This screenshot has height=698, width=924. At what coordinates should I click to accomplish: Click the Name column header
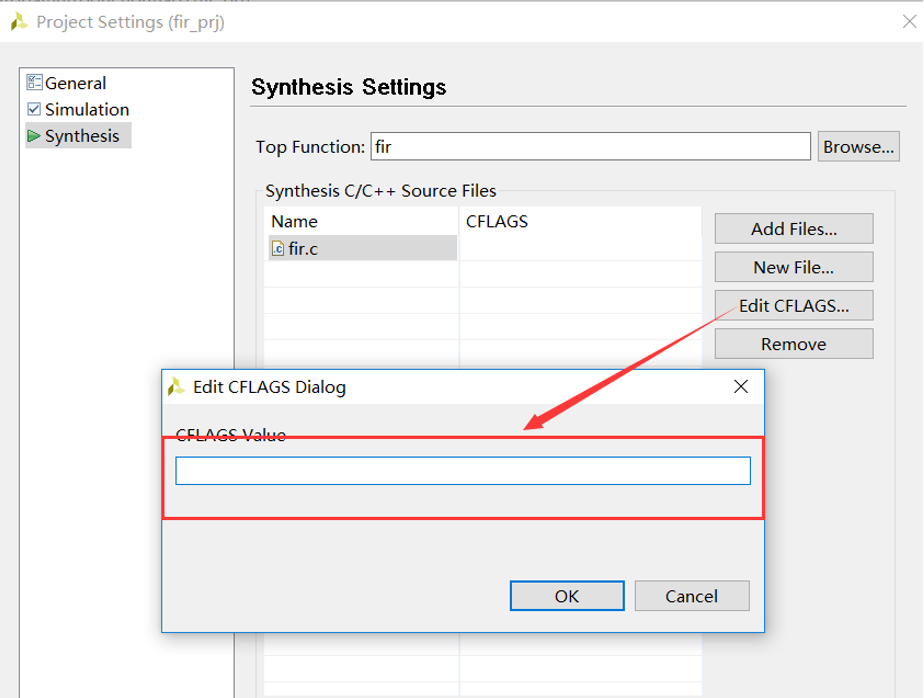tap(361, 221)
